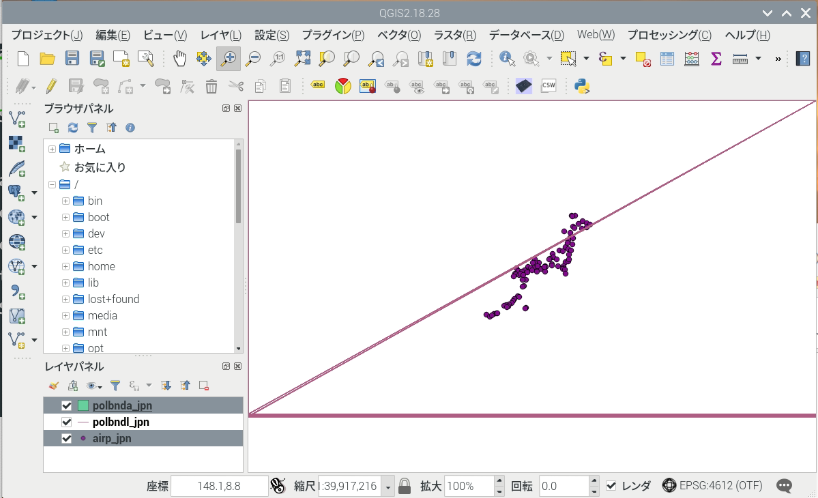818x498 pixels.
Task: Close the browser panel
Action: pos(238,108)
